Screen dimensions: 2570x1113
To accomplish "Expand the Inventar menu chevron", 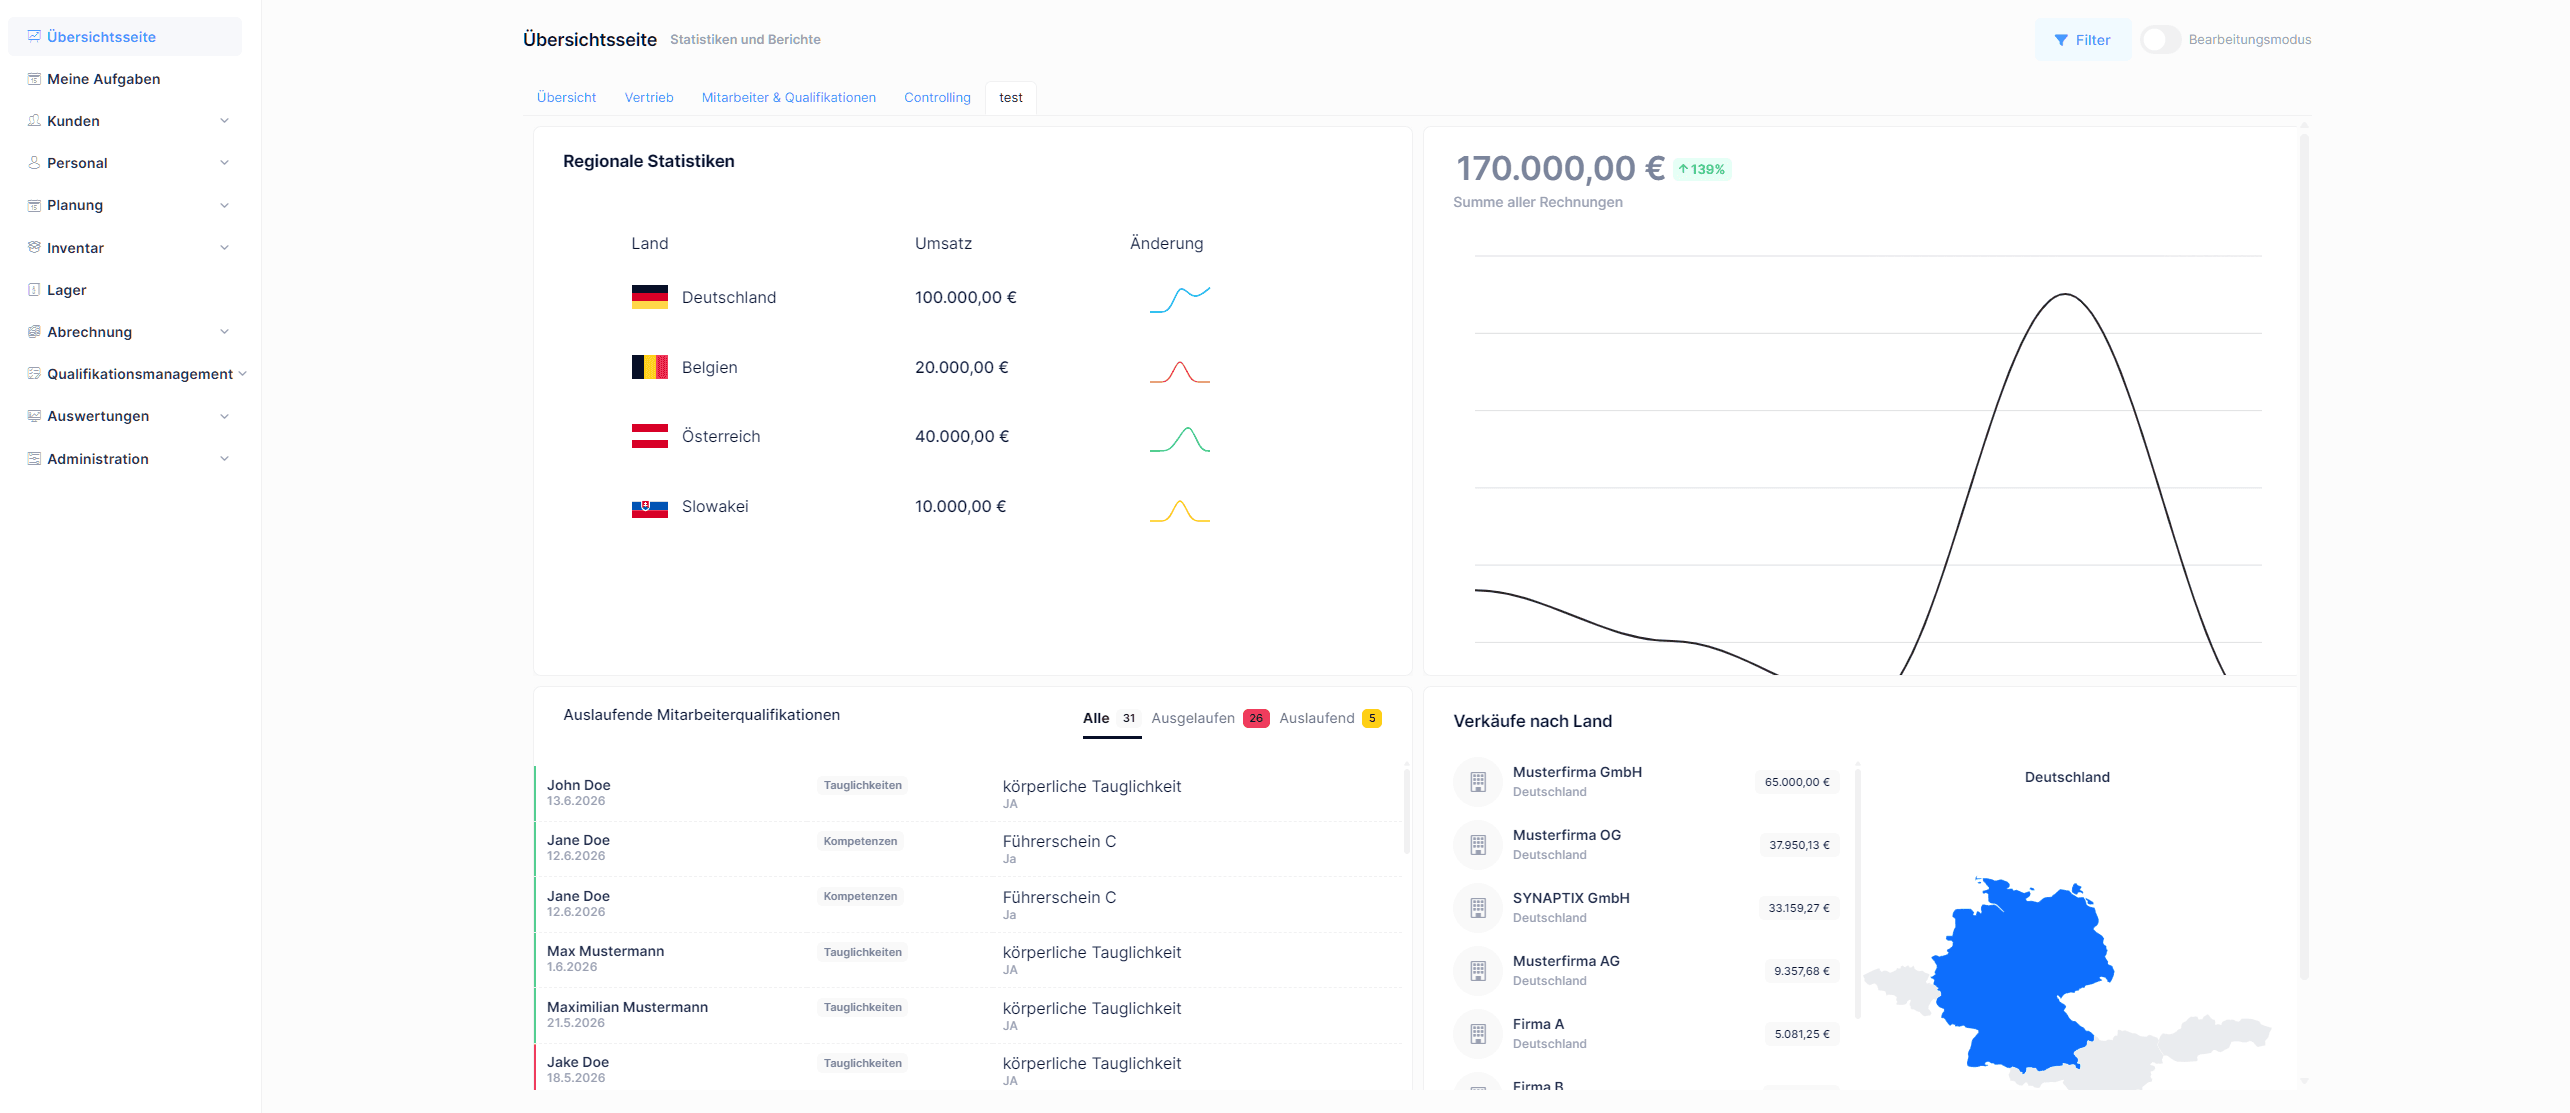I will click(x=224, y=247).
